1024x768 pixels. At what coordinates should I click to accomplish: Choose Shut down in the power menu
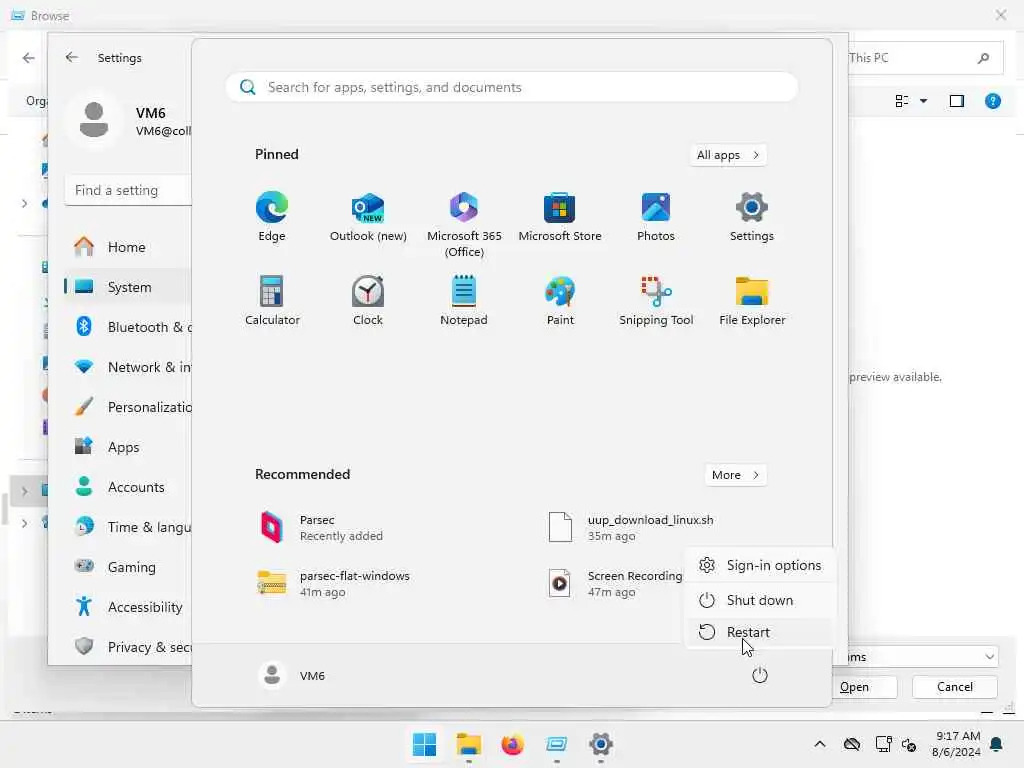coord(760,600)
